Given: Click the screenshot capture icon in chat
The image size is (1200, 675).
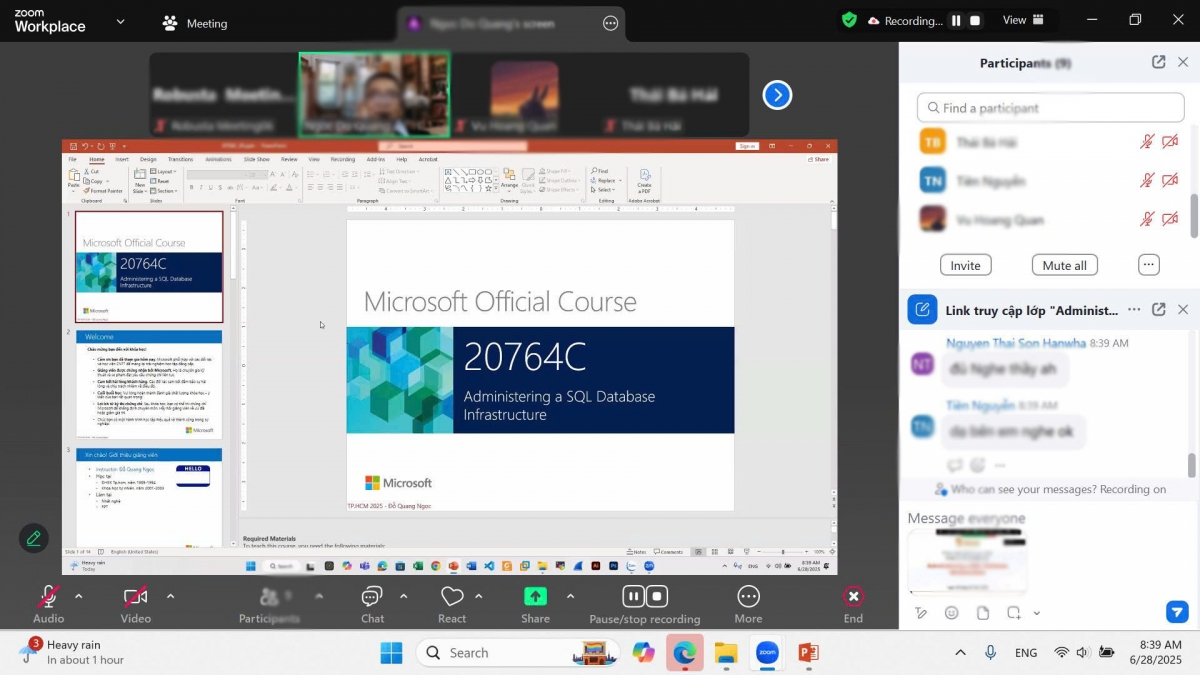Looking at the screenshot, I should pyautogui.click(x=1014, y=613).
